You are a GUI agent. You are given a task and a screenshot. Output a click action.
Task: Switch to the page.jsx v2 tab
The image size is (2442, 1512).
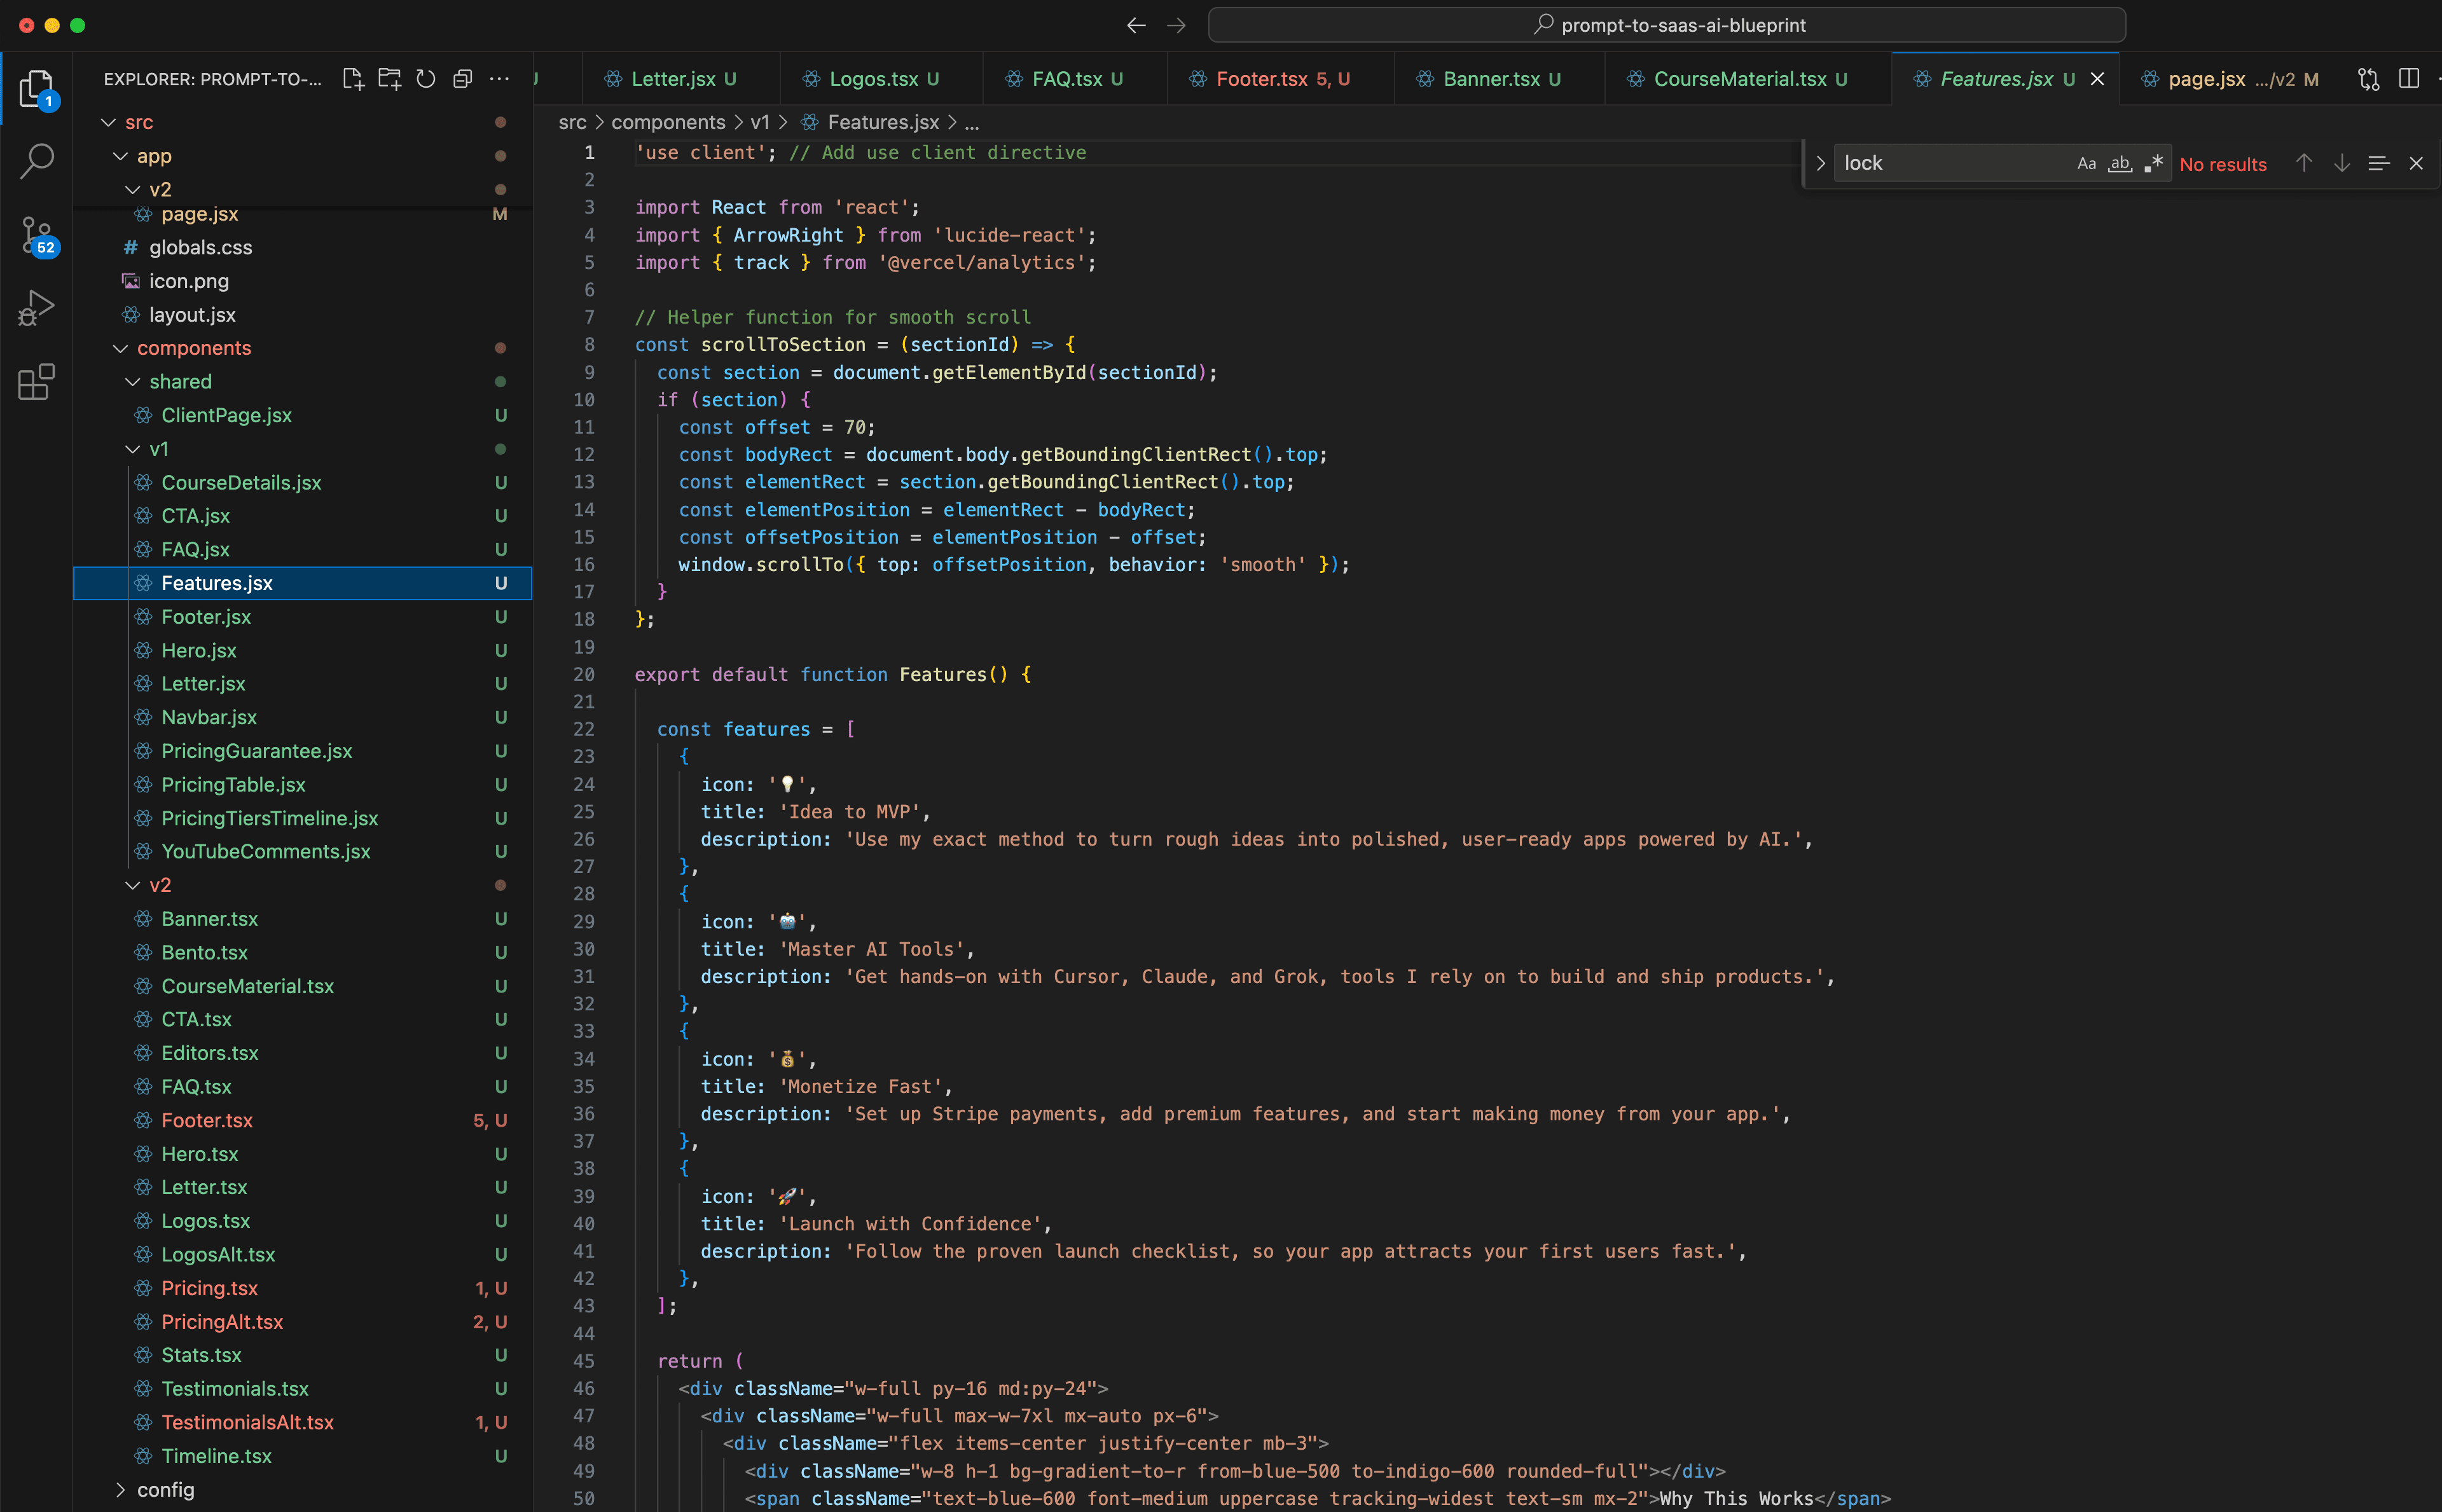point(2230,79)
